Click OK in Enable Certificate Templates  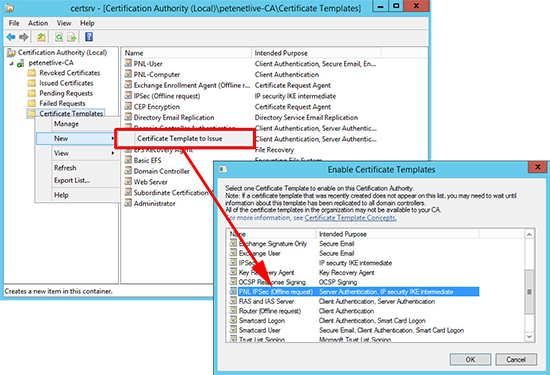[470, 359]
